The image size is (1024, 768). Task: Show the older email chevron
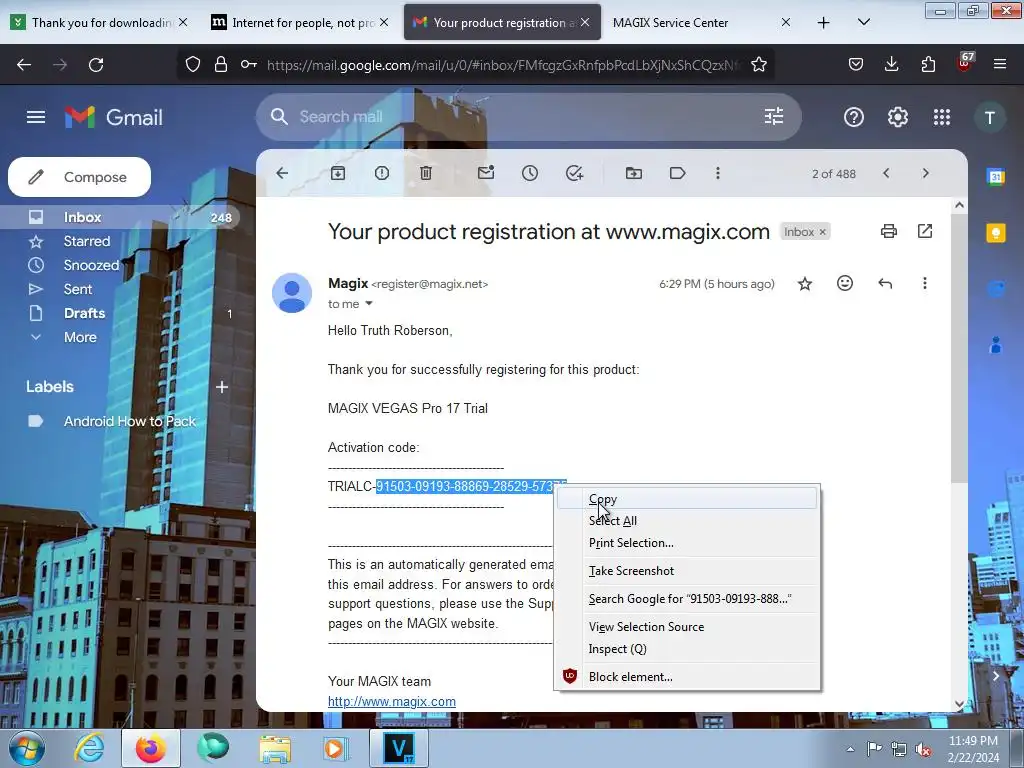pos(925,173)
